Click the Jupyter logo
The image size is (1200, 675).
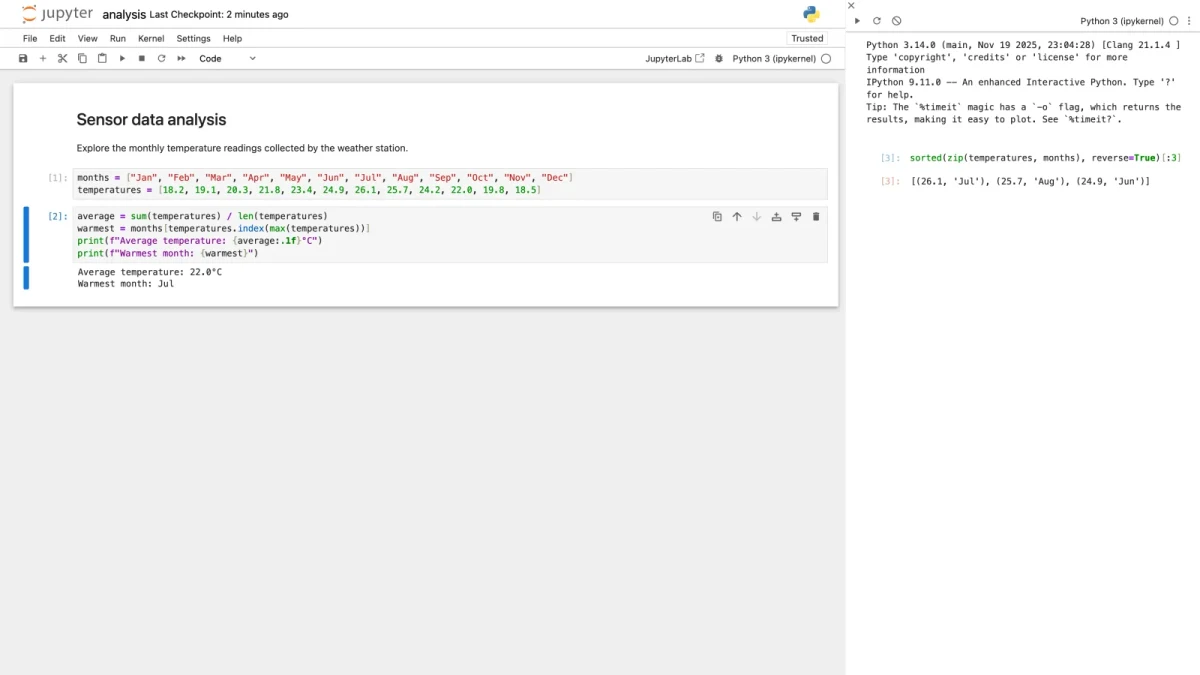pos(57,14)
